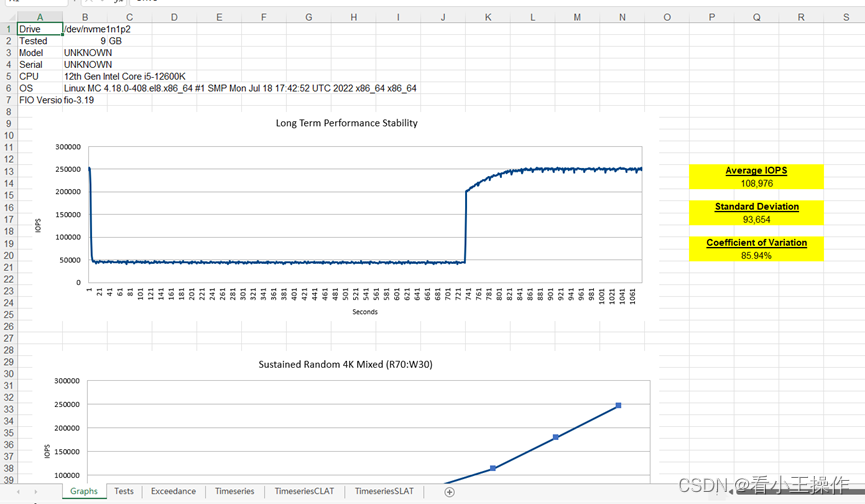This screenshot has height=504, width=865.
Task: Click the Seconds axis label in first chart
Action: pos(365,312)
